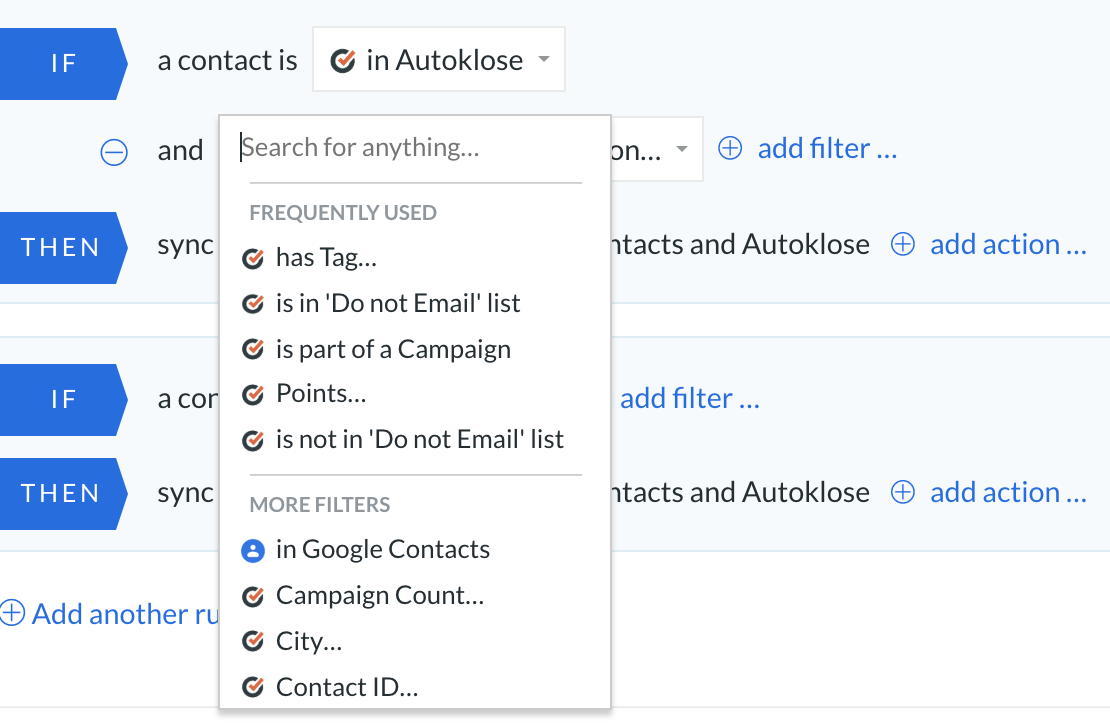Click 'add filter ...' in first rule
This screenshot has width=1110, height=728.
click(x=827, y=149)
